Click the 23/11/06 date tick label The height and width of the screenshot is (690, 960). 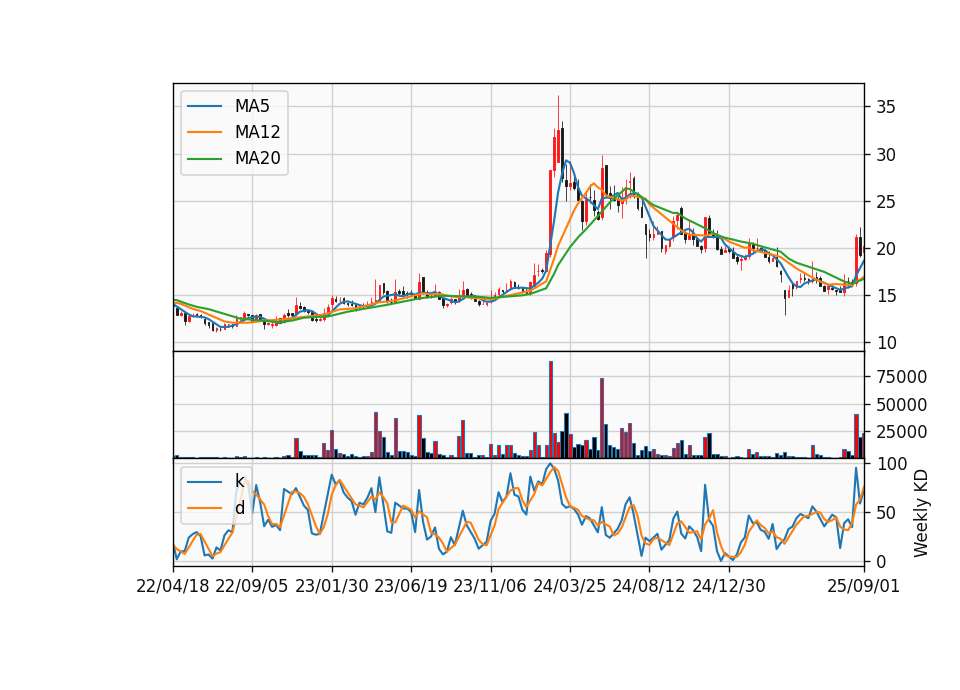click(x=490, y=586)
